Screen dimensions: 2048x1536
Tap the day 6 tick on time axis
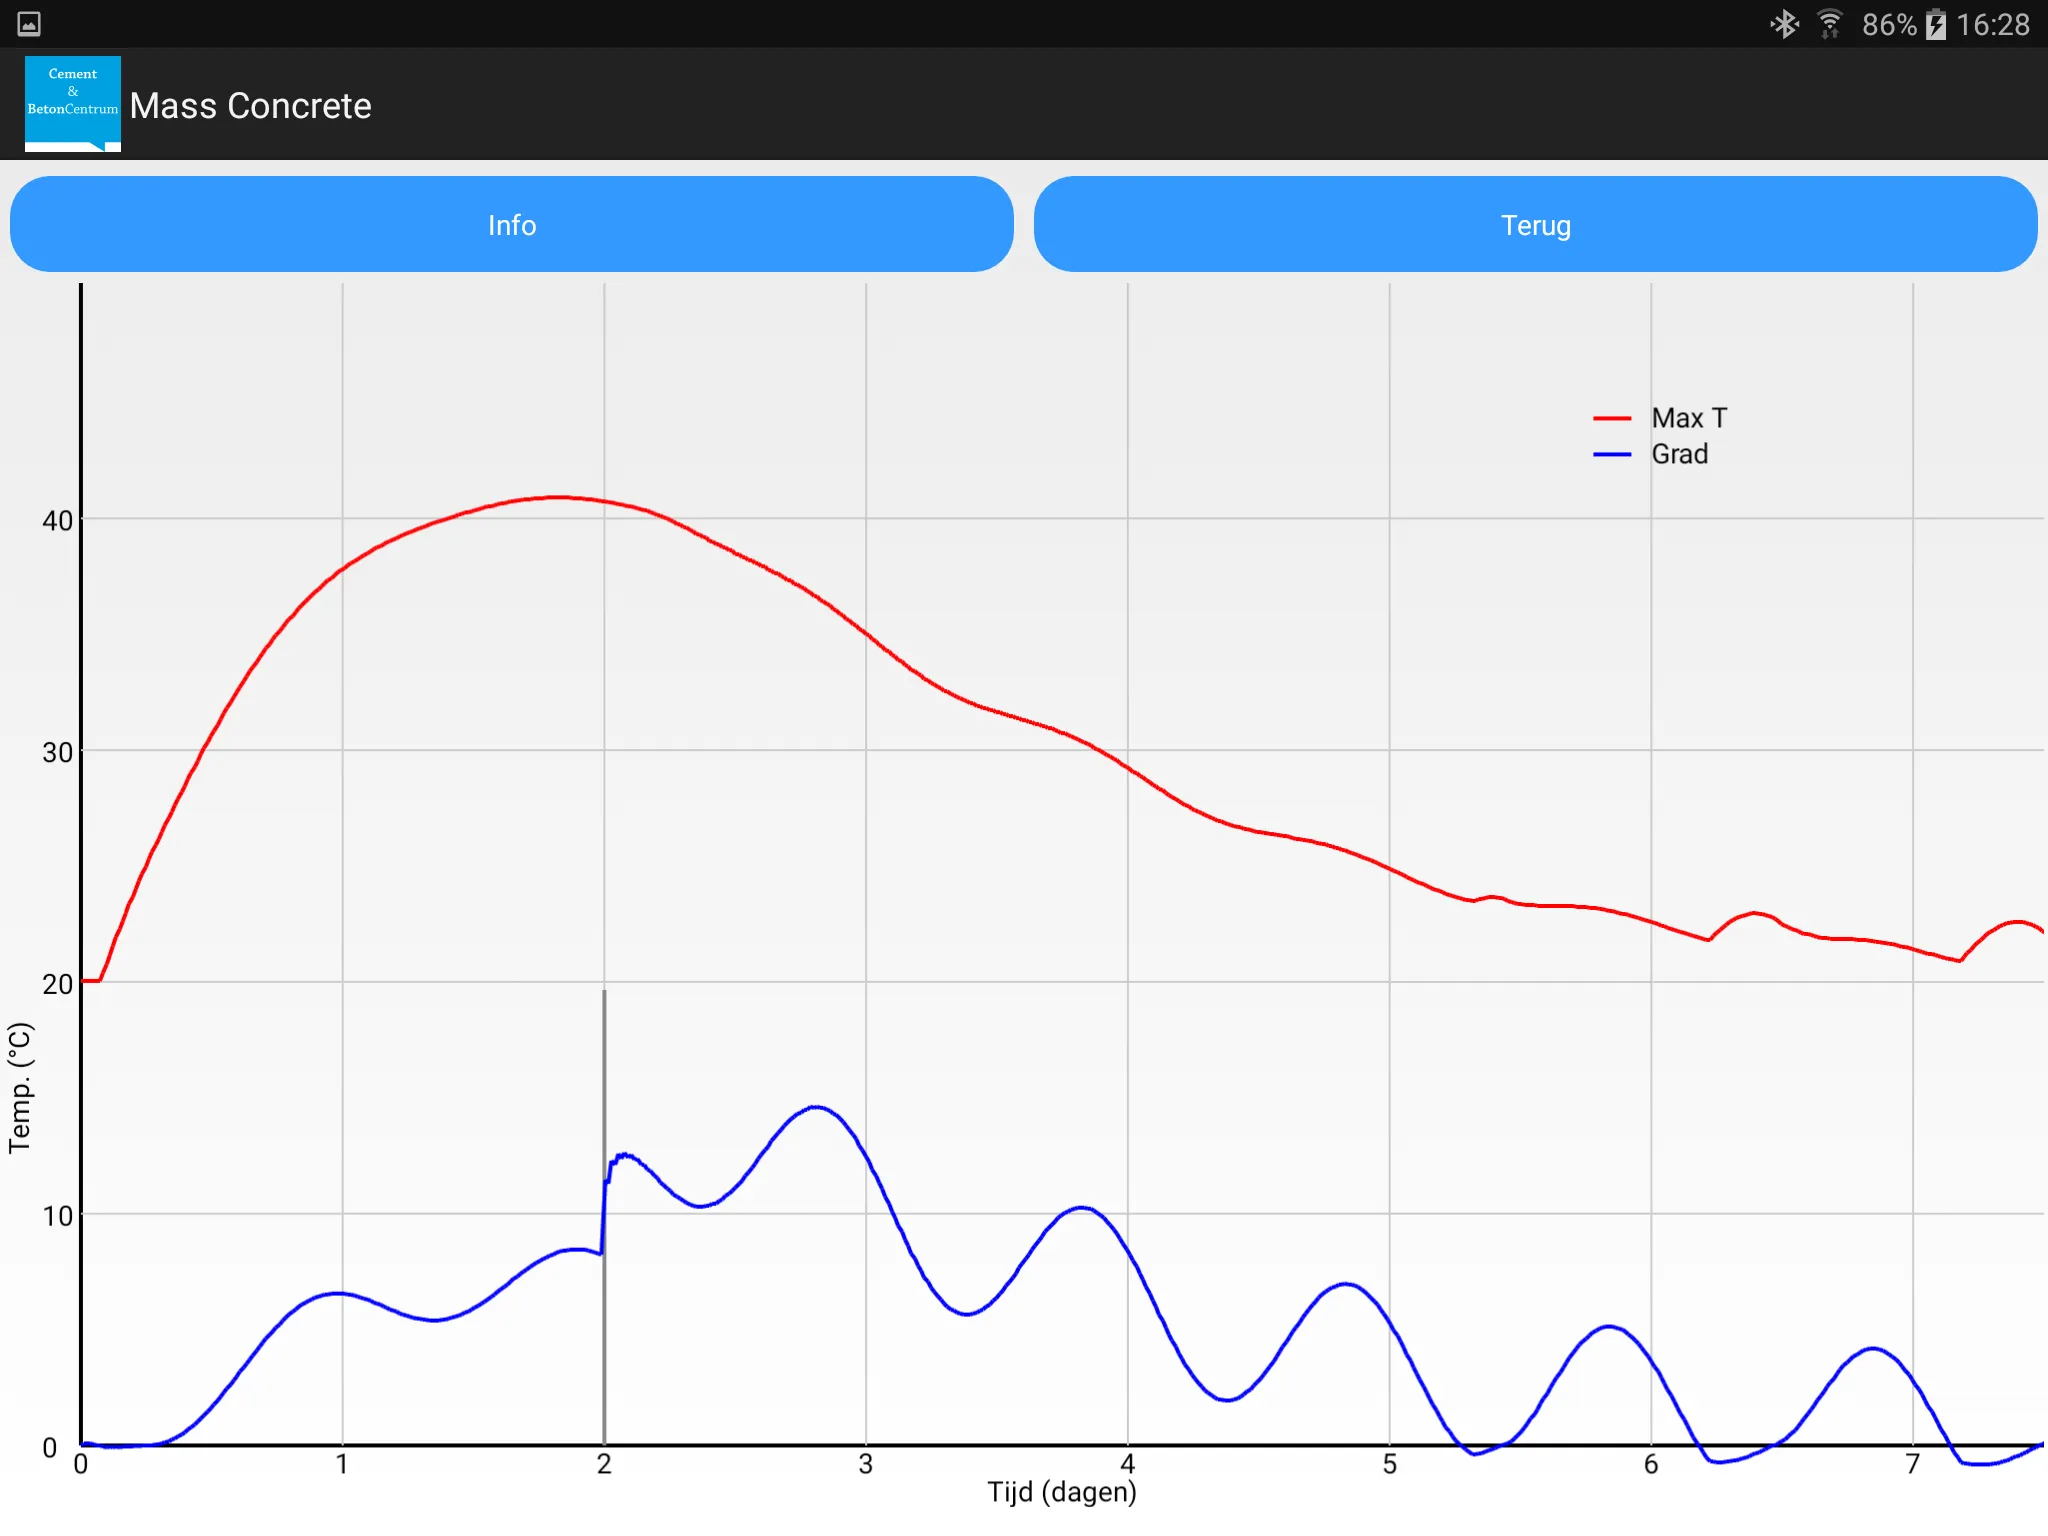point(1651,1464)
